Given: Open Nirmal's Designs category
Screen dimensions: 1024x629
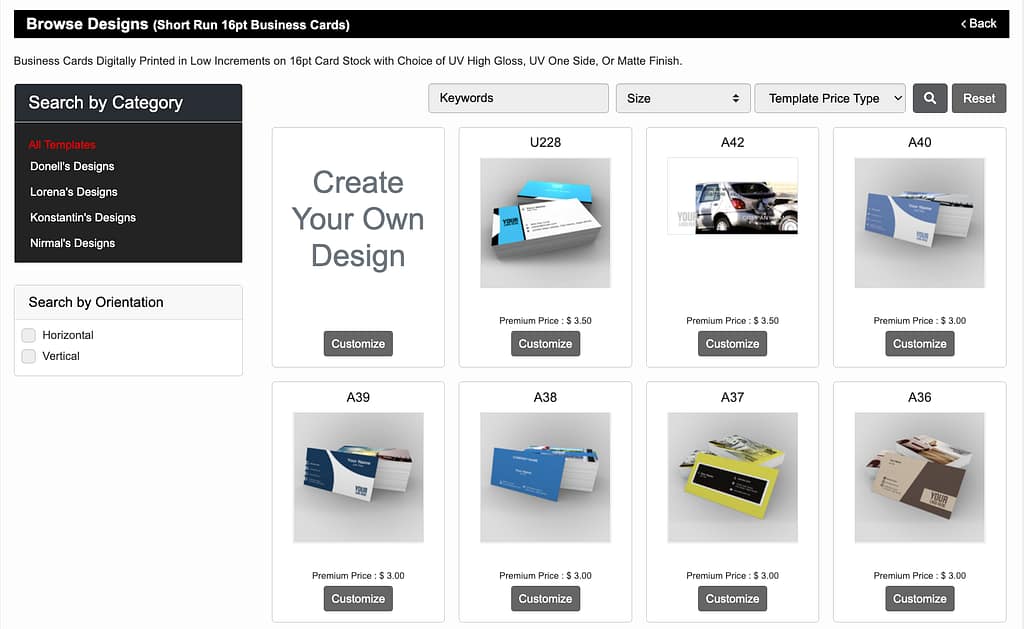Looking at the screenshot, I should [x=73, y=243].
